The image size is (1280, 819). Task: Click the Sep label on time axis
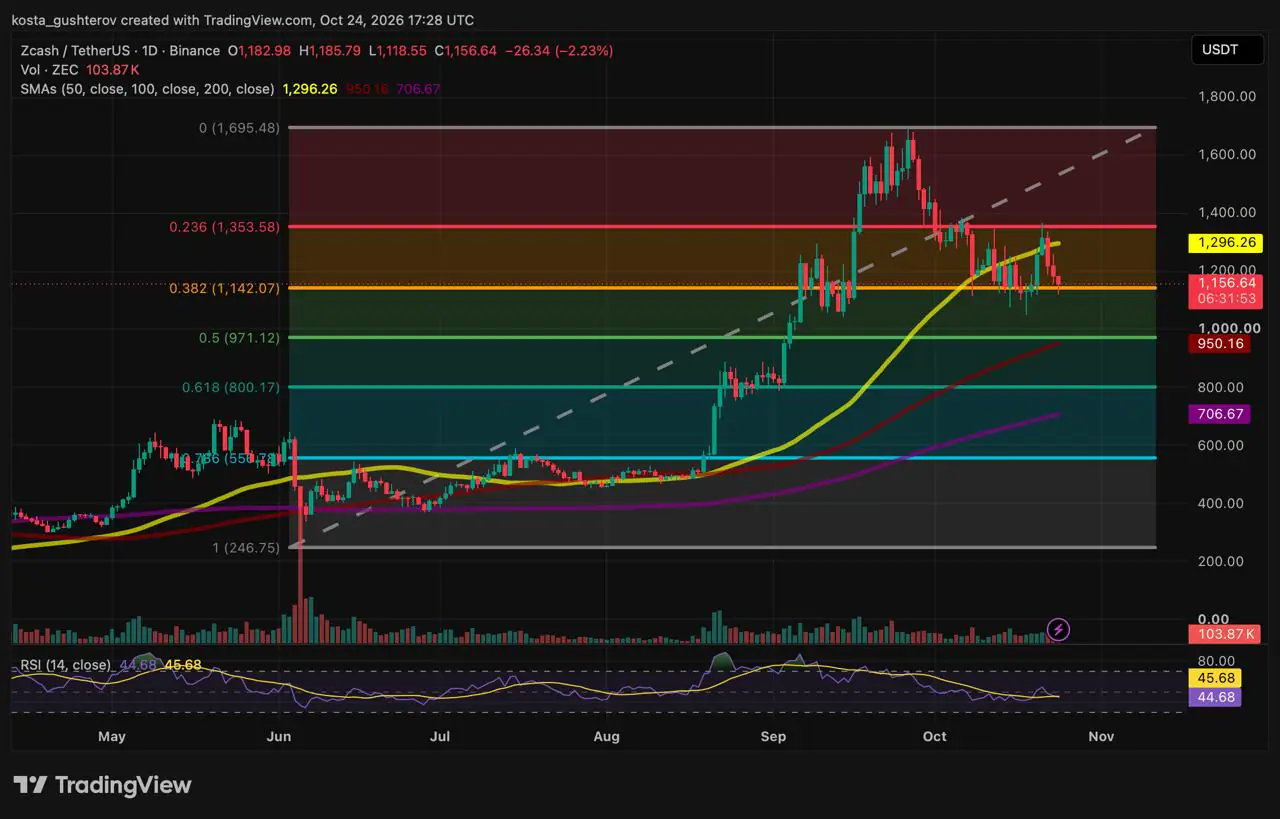pos(773,736)
